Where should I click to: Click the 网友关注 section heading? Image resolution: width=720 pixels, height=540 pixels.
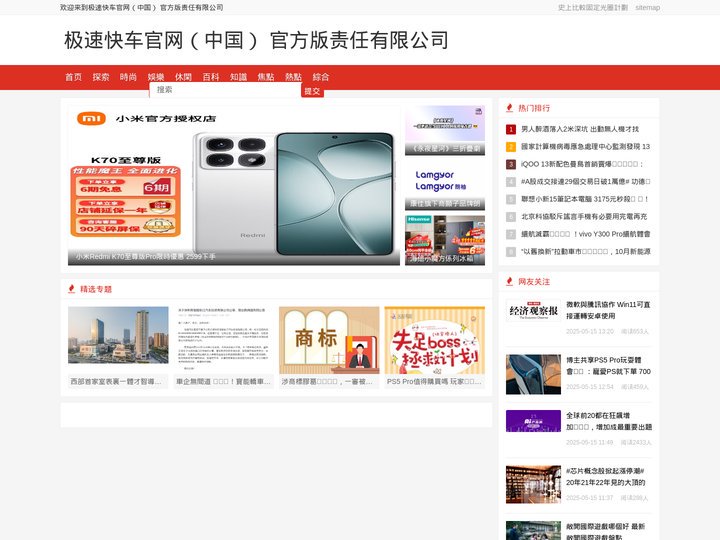[534, 281]
